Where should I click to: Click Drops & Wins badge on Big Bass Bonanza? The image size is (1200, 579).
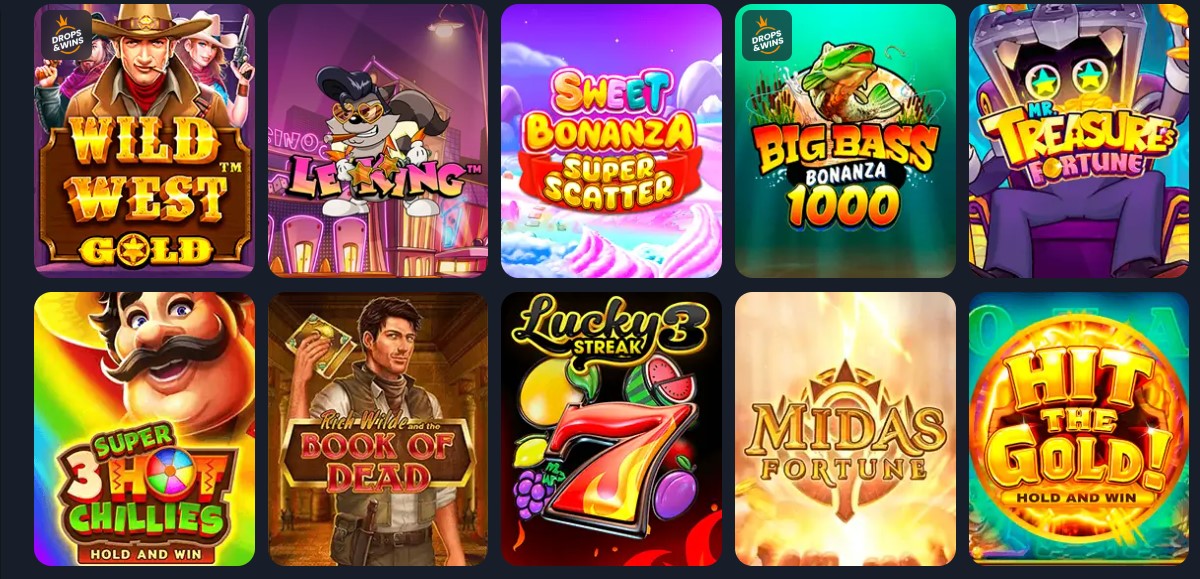[x=767, y=35]
